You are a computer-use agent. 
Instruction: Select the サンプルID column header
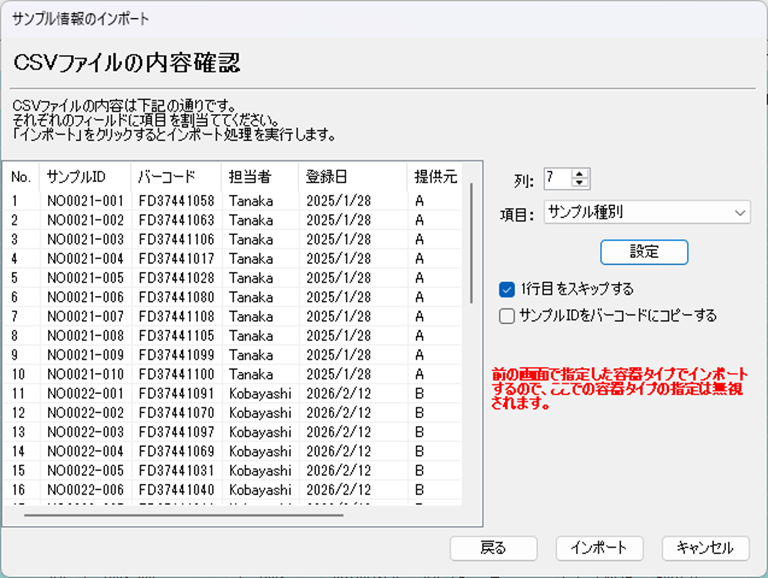click(x=83, y=177)
